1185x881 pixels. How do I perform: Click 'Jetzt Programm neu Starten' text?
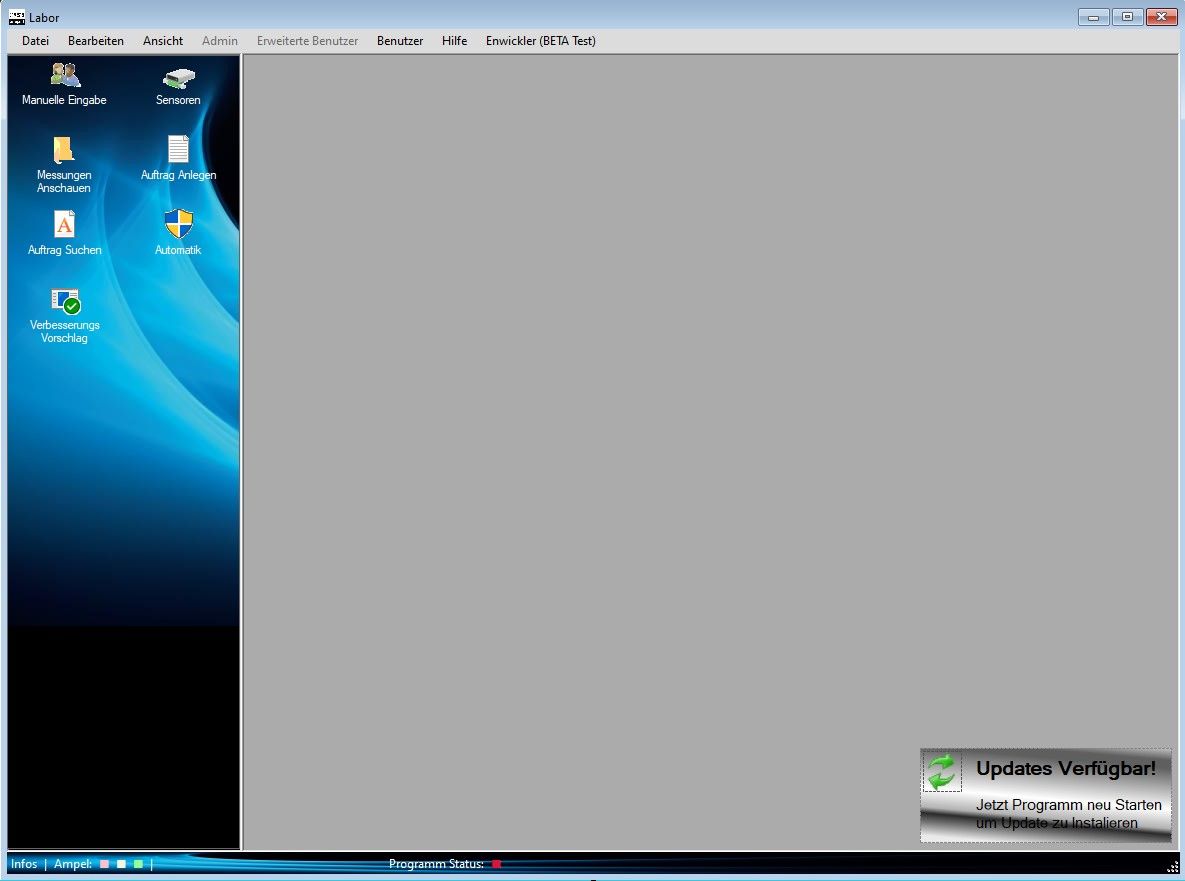tap(1069, 805)
